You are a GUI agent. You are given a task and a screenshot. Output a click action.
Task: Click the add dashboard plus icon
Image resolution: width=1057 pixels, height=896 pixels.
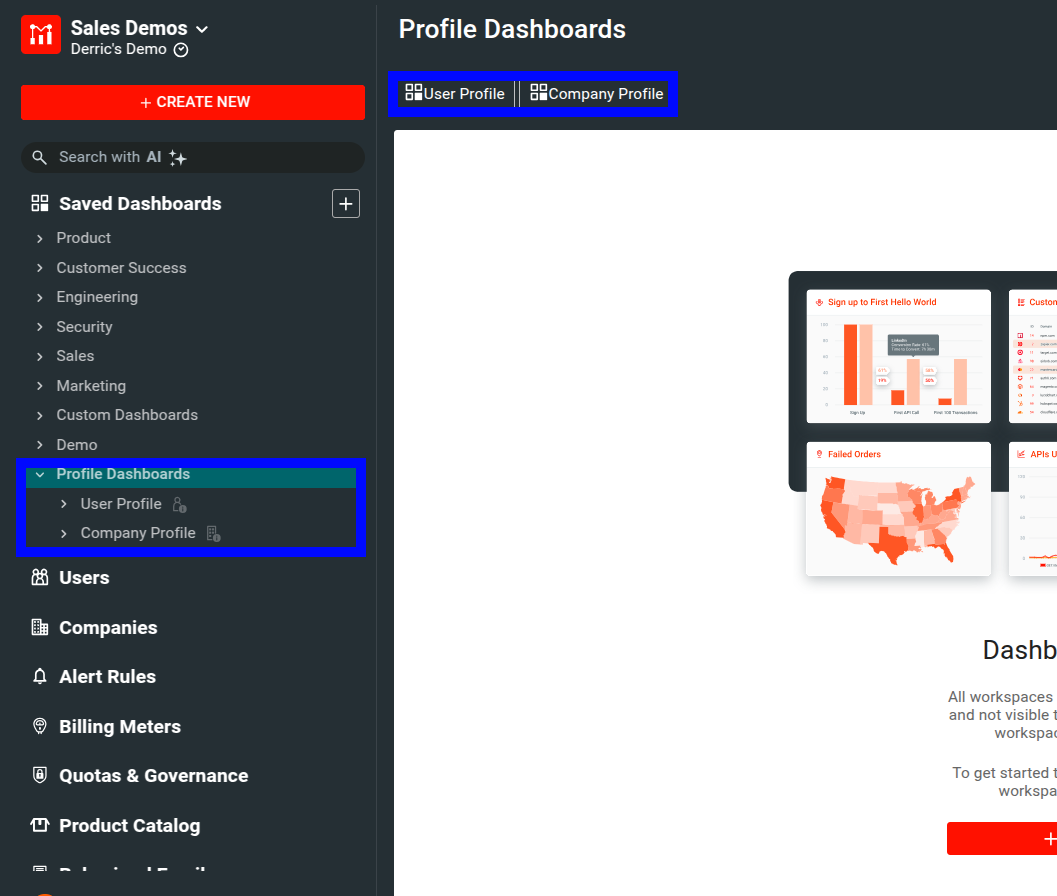[x=345, y=203]
